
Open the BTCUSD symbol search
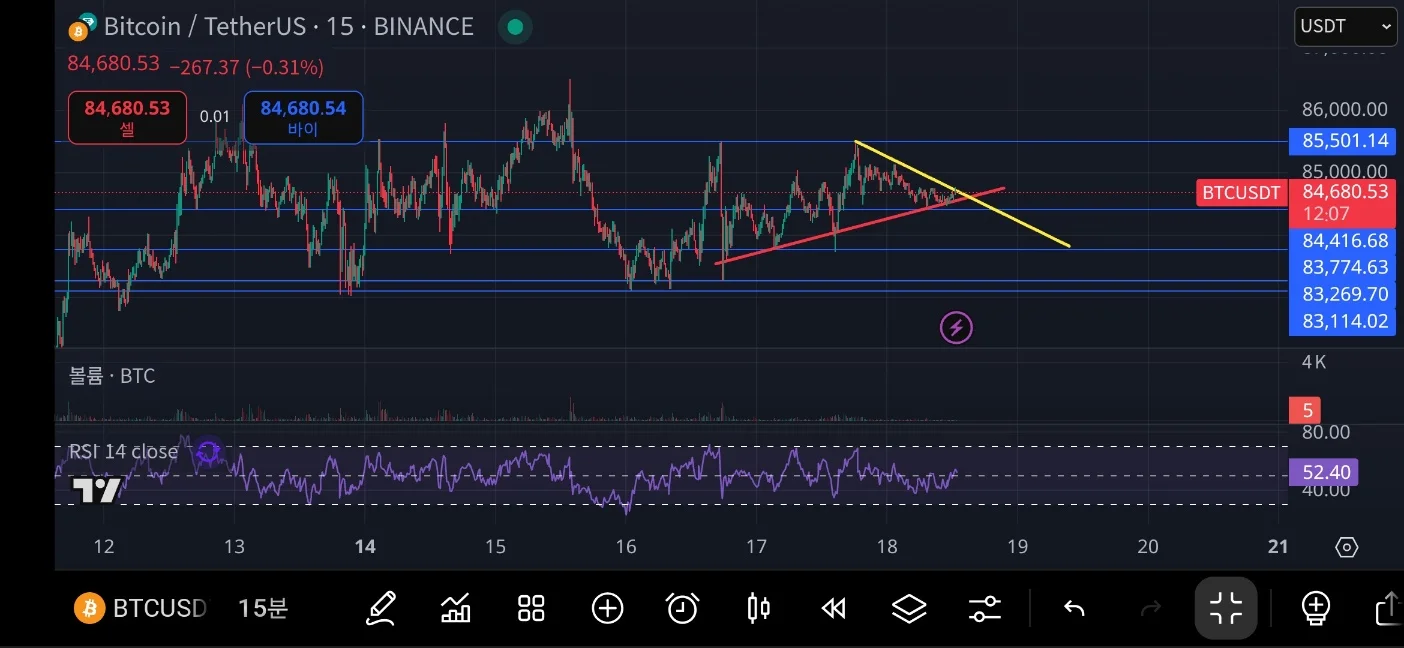[140, 608]
